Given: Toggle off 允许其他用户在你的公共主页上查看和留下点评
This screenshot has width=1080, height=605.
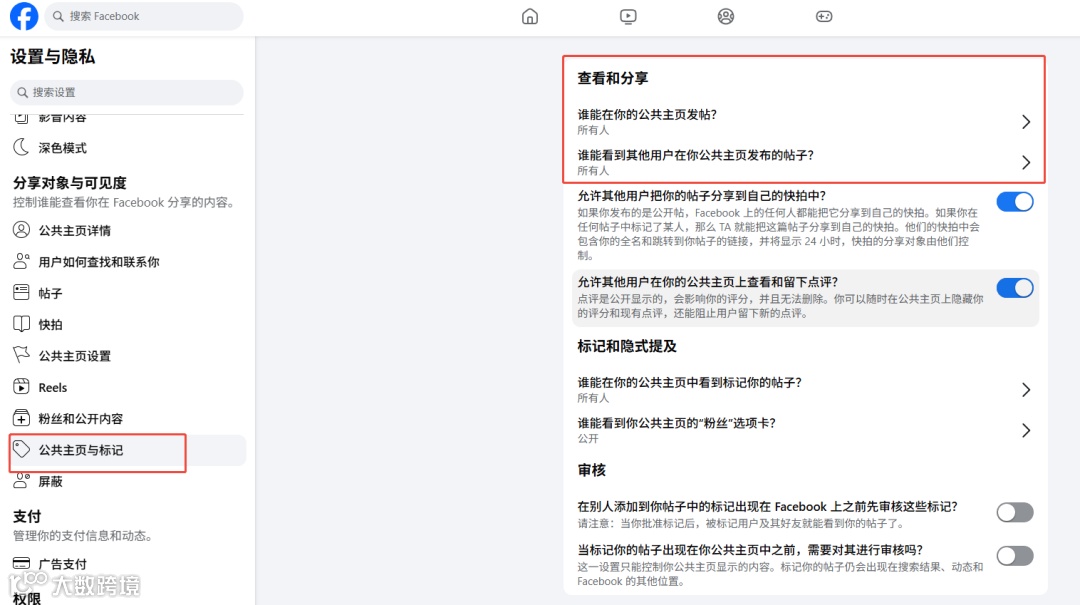Looking at the screenshot, I should pyautogui.click(x=1015, y=288).
